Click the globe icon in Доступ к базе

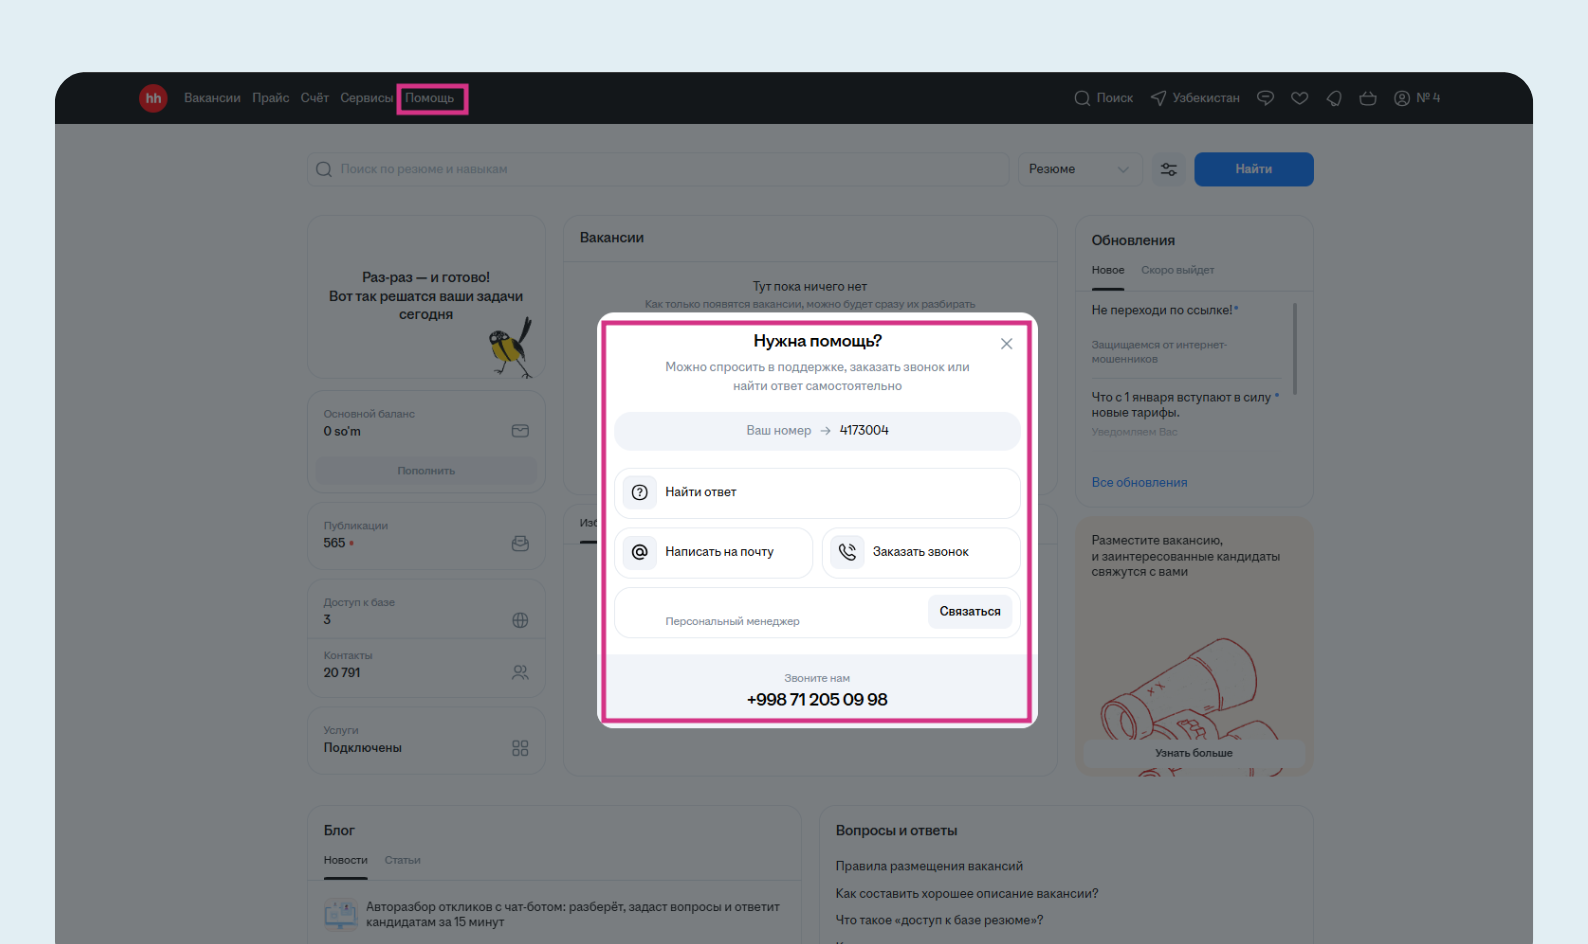(x=520, y=620)
